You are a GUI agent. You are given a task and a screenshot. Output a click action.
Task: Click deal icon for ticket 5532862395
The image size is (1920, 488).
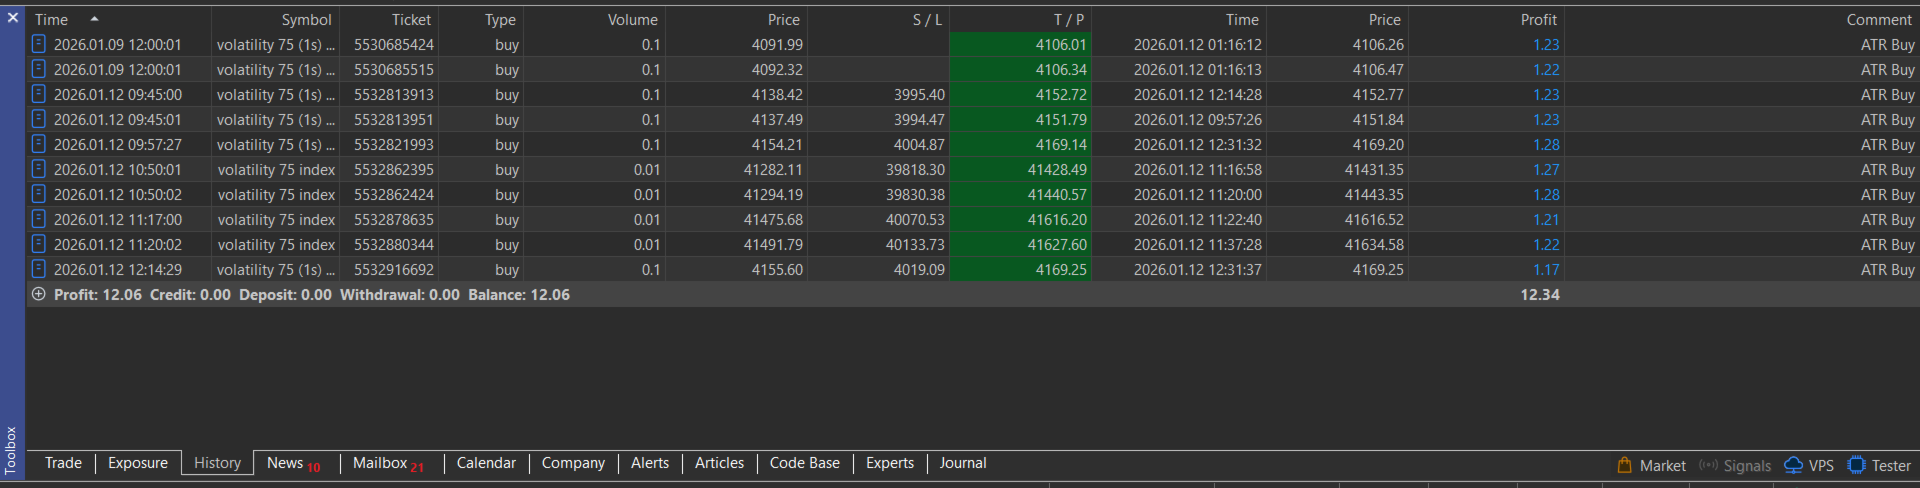click(x=39, y=169)
